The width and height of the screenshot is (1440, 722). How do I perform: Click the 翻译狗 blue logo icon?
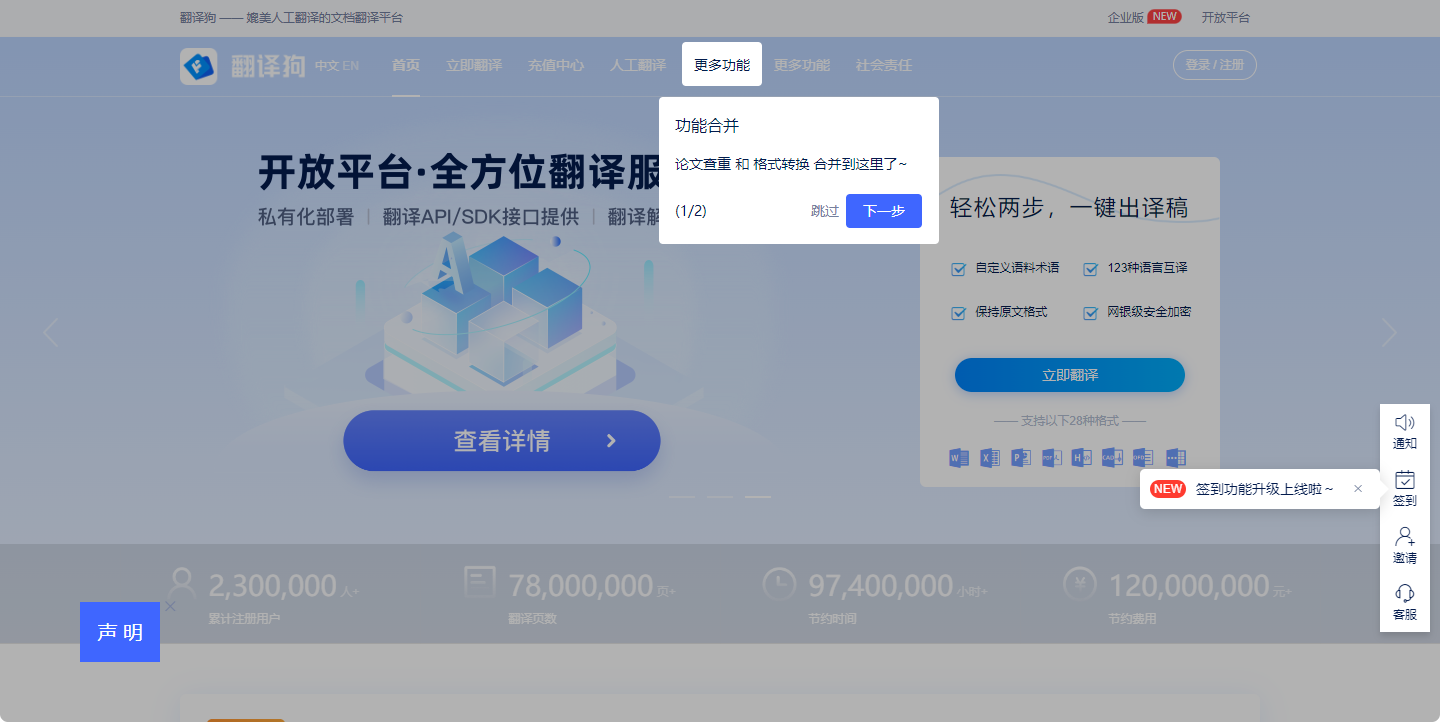(198, 66)
